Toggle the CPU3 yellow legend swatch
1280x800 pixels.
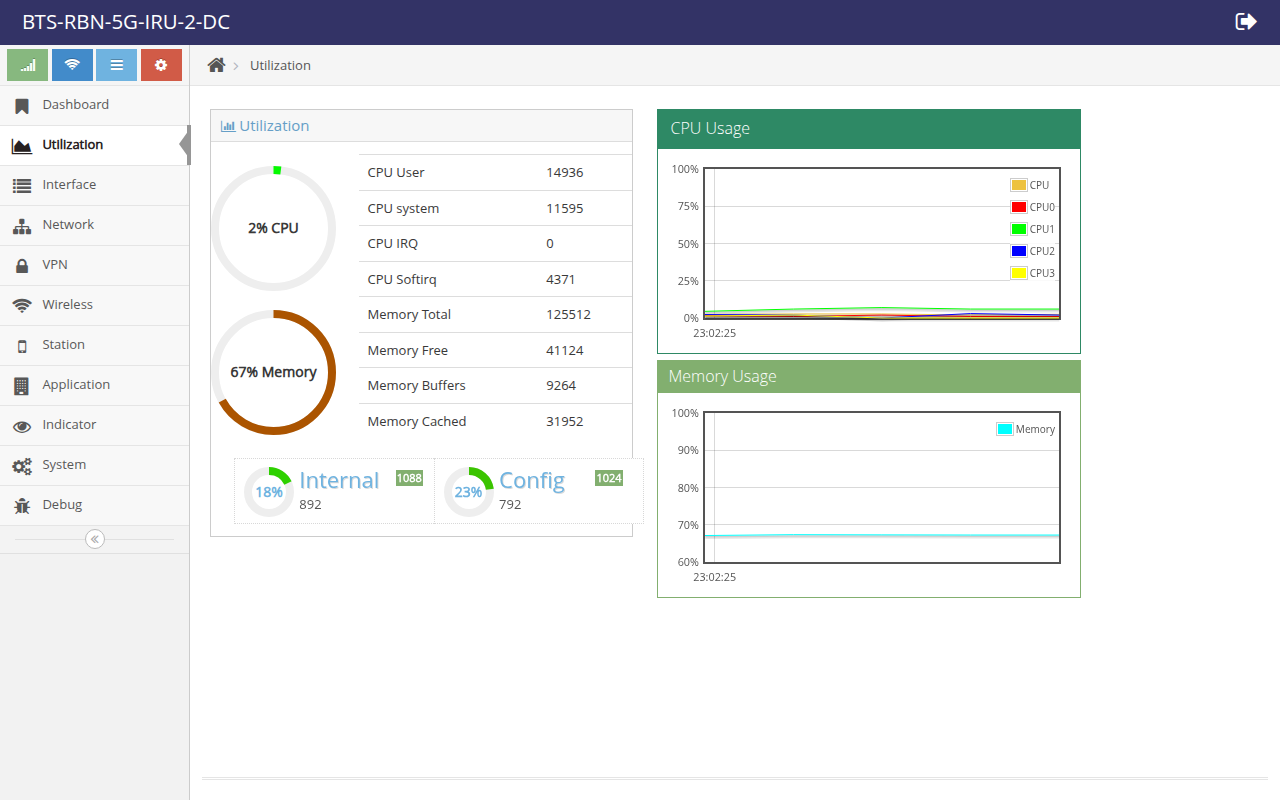[1019, 273]
